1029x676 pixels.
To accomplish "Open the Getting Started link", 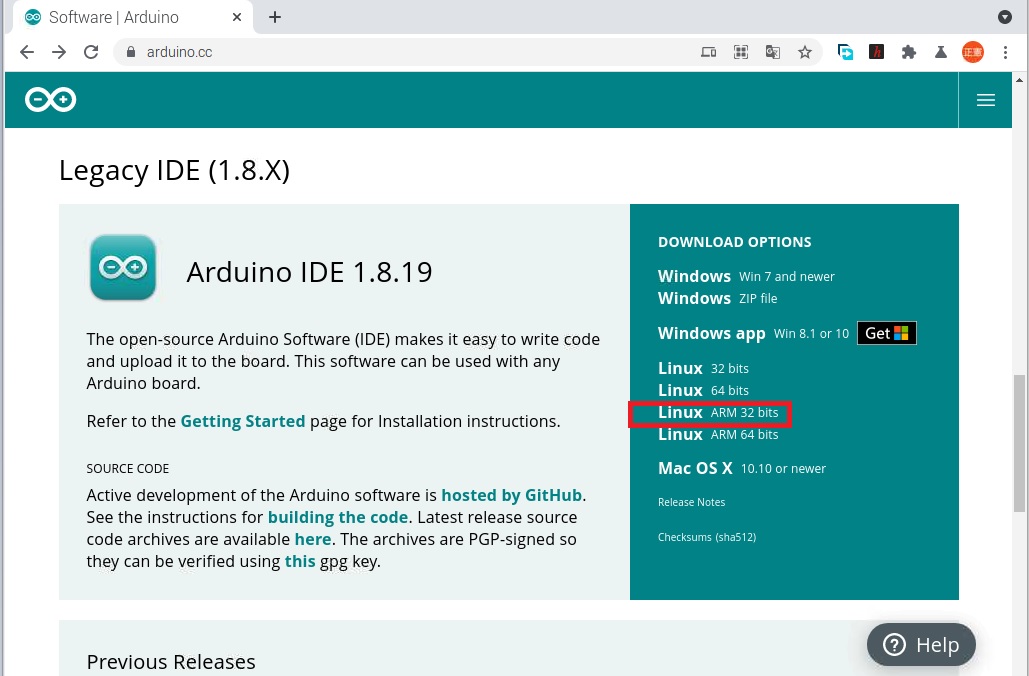I will [242, 421].
